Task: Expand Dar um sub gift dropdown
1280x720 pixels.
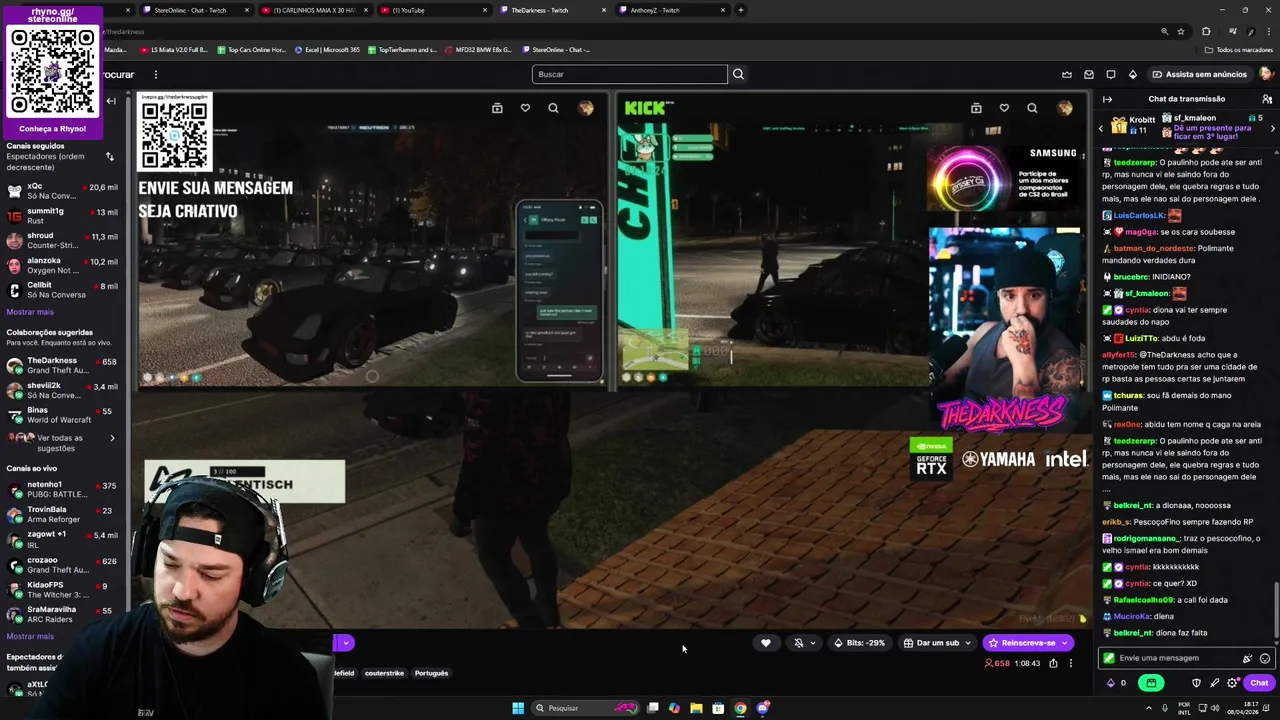Action: 967,643
